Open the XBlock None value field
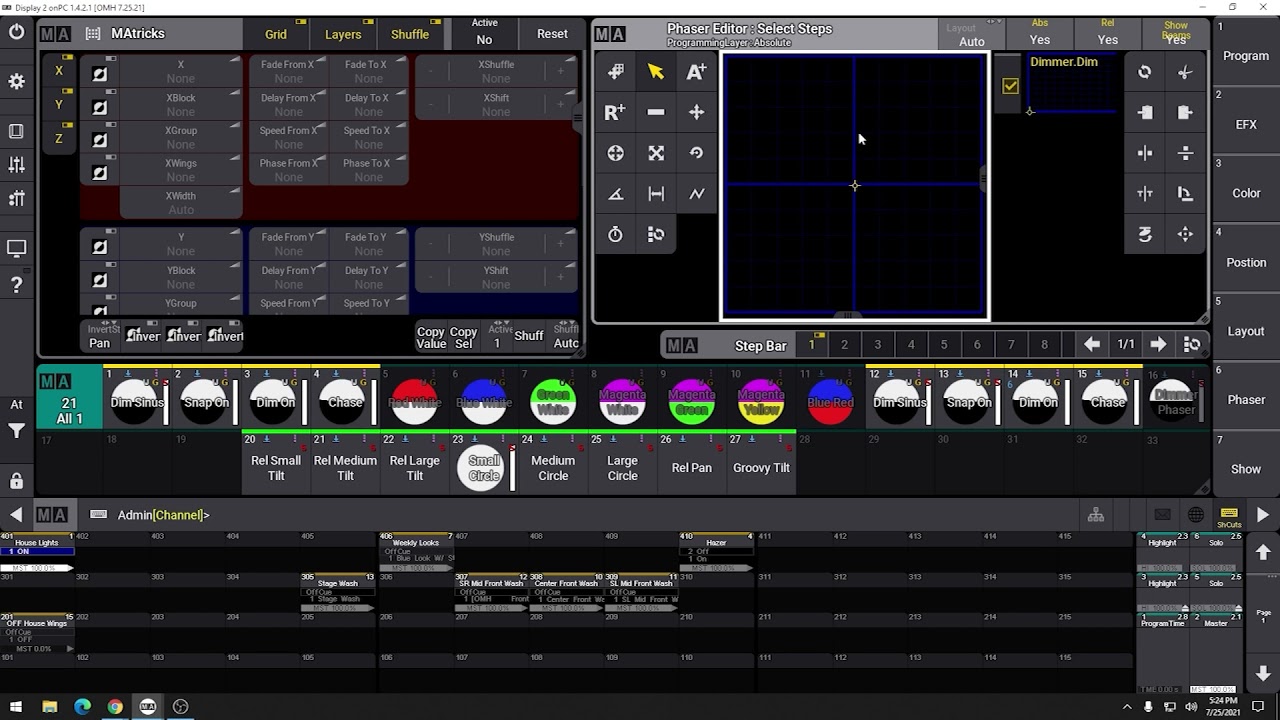Screen dimensions: 1280x720 click(x=181, y=105)
